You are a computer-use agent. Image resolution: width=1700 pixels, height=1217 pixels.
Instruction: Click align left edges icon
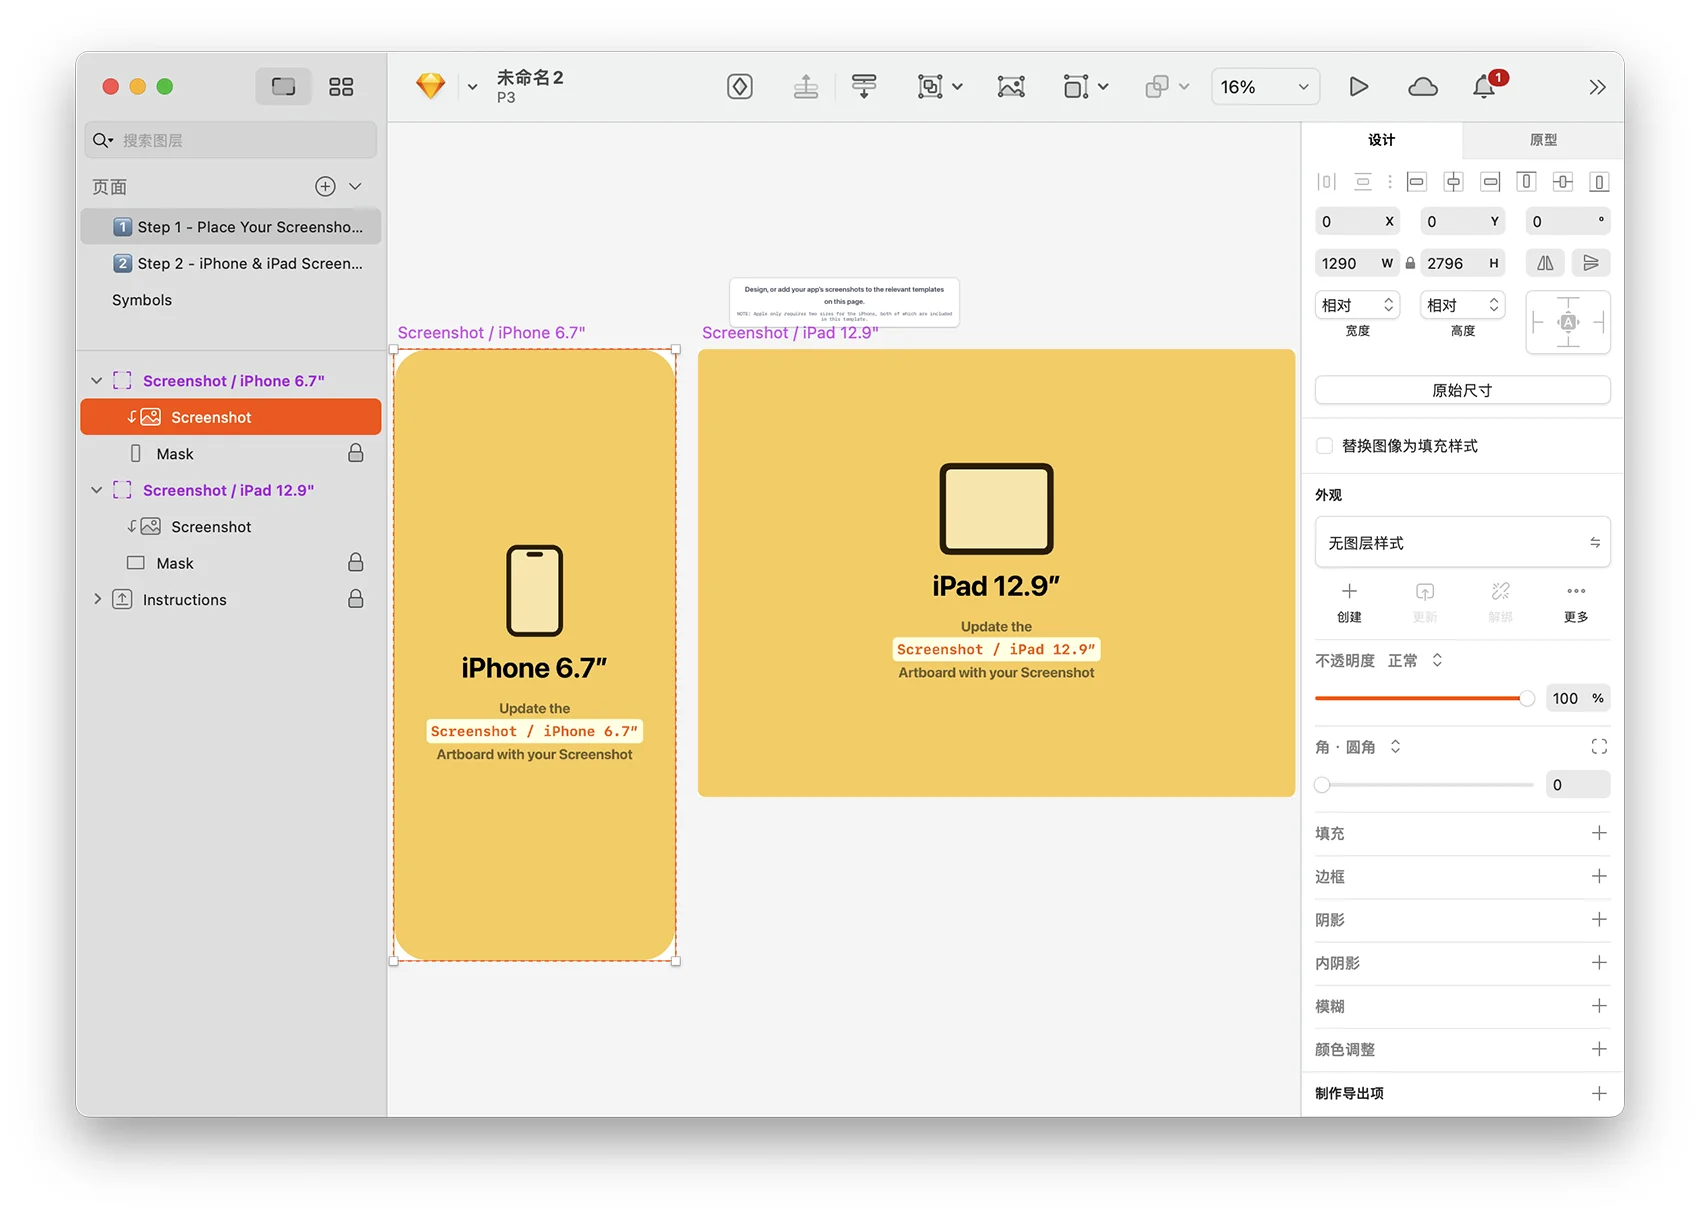1416,181
